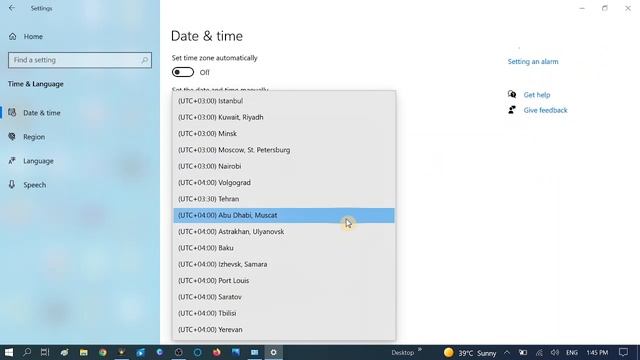
Task: Select (UTC+04:00) Izhevsk, Samara from list
Action: 284,264
